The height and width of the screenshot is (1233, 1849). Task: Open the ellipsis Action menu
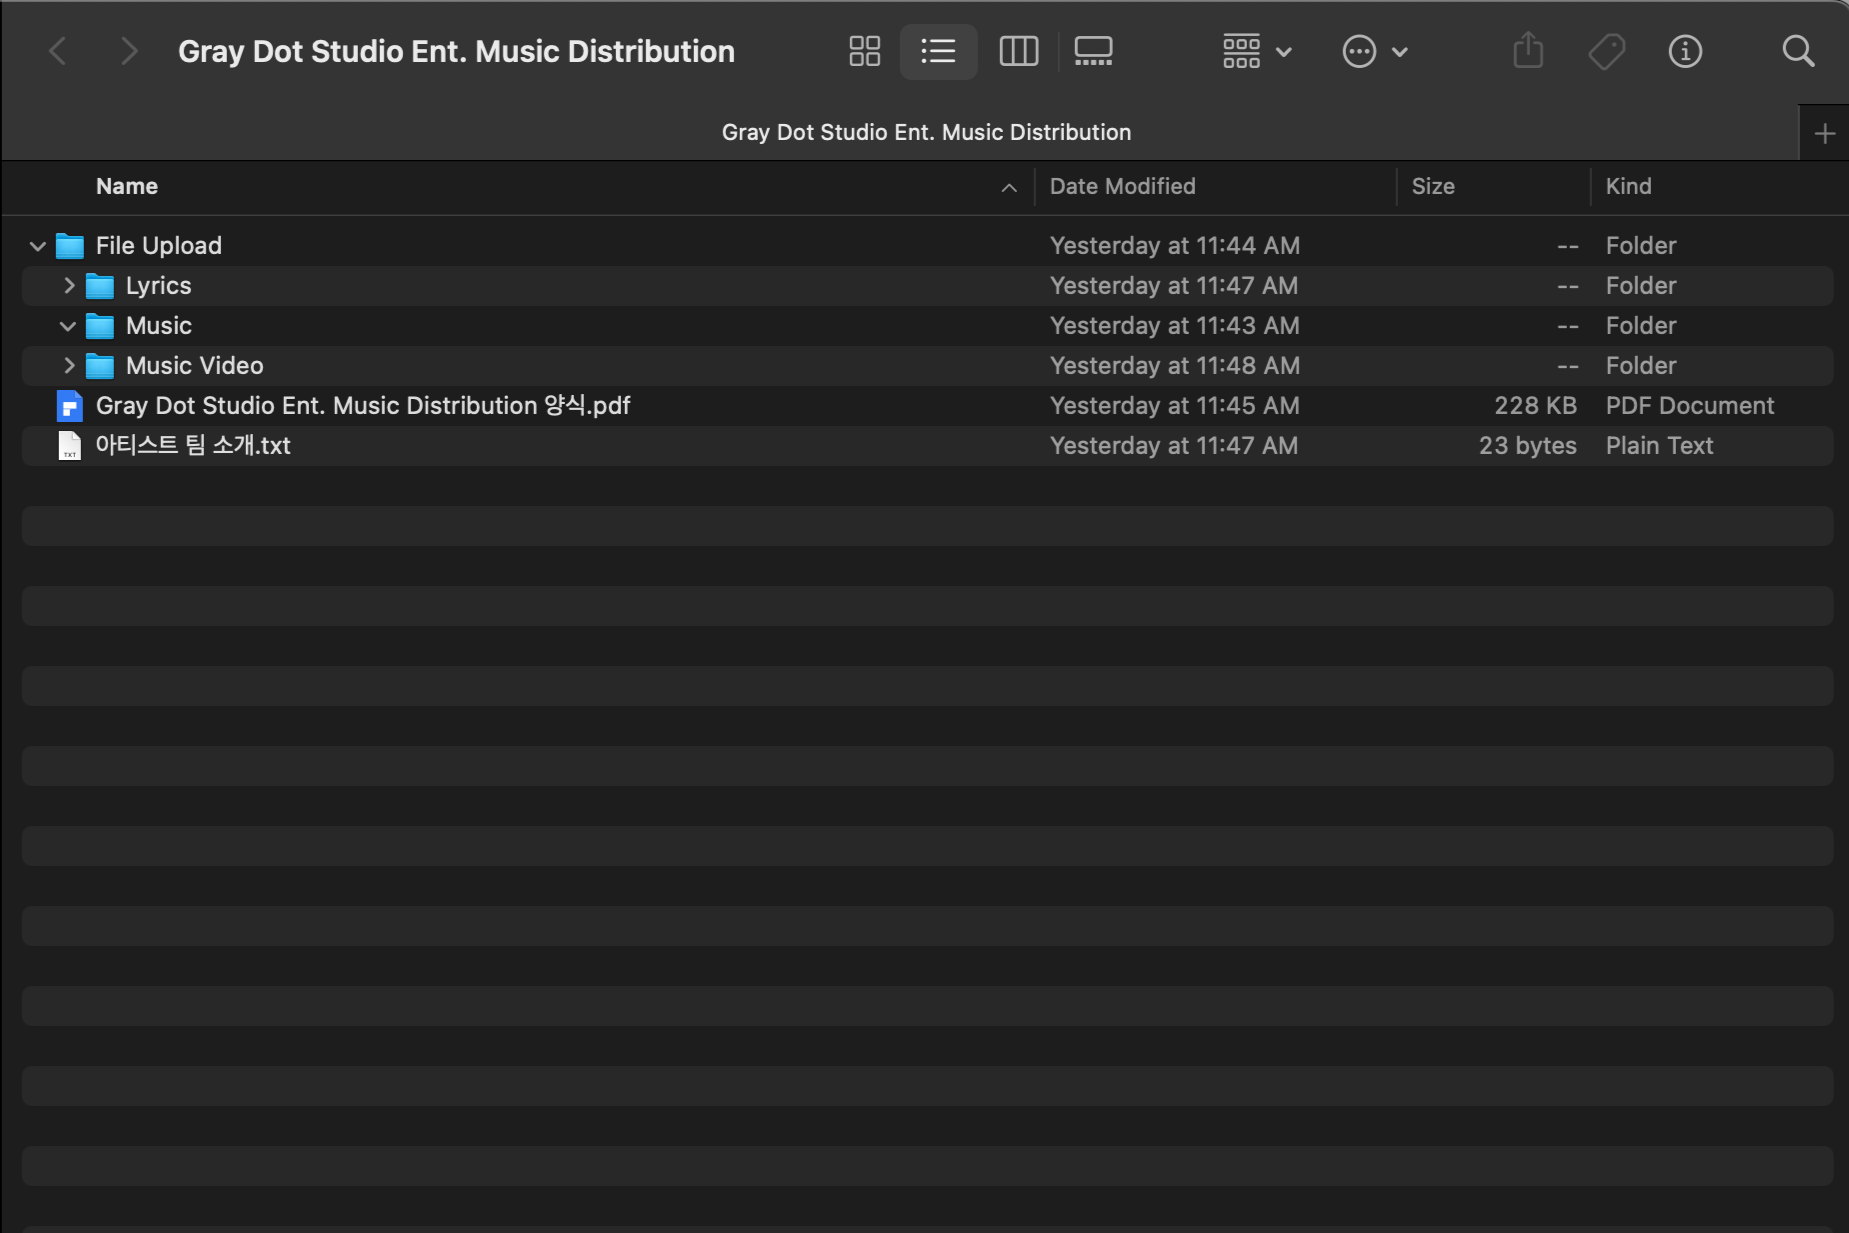pyautogui.click(x=1375, y=51)
